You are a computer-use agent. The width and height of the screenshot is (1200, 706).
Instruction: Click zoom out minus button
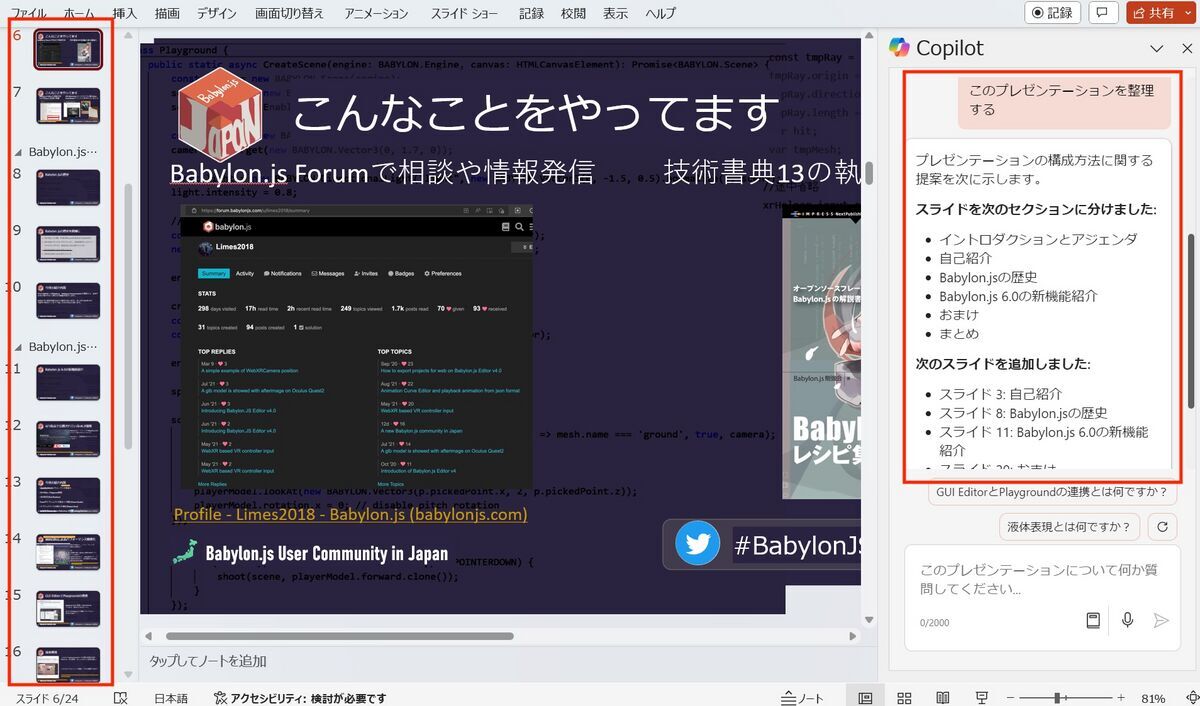(x=1012, y=698)
